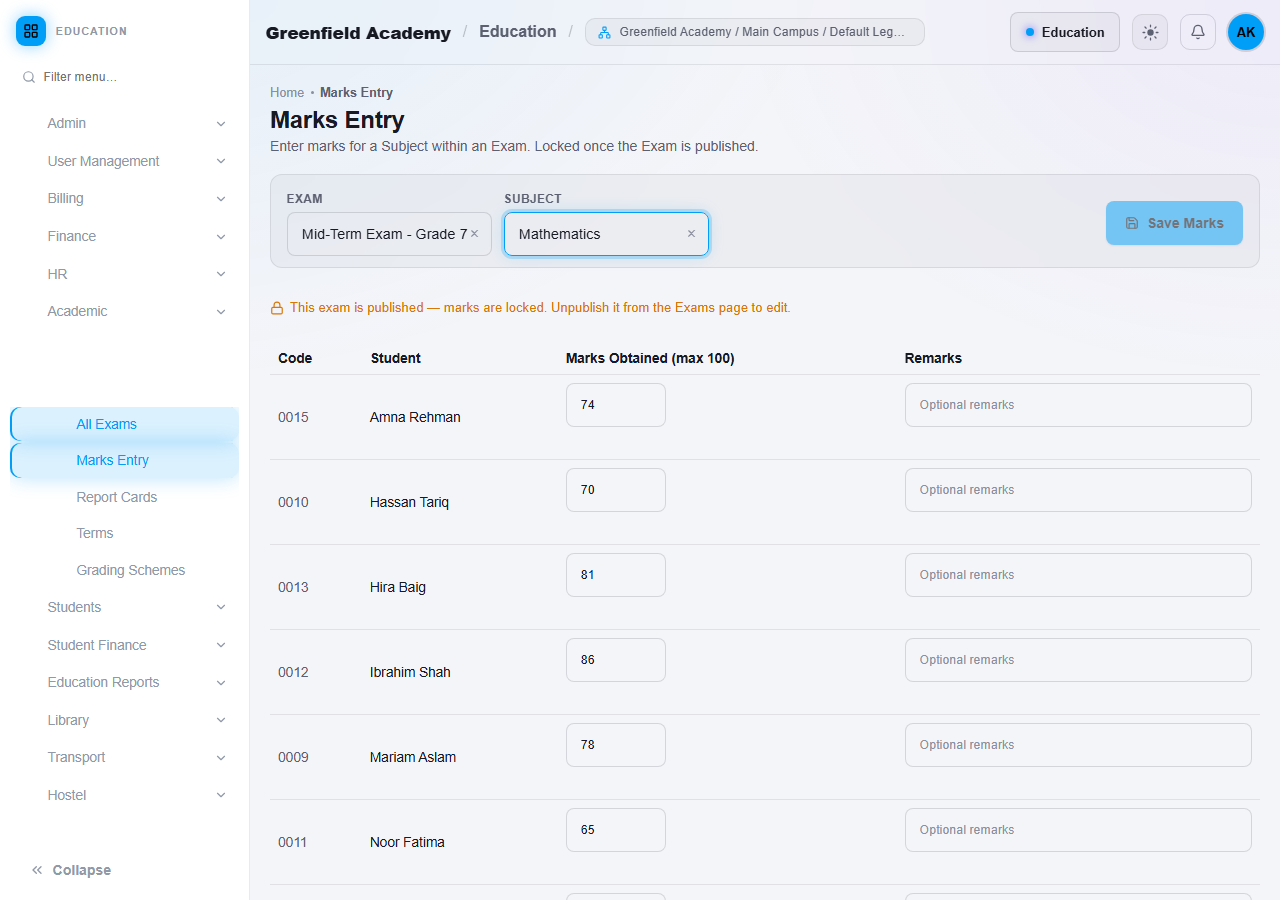Click Hassan Tariq's remarks field

pos(1078,490)
